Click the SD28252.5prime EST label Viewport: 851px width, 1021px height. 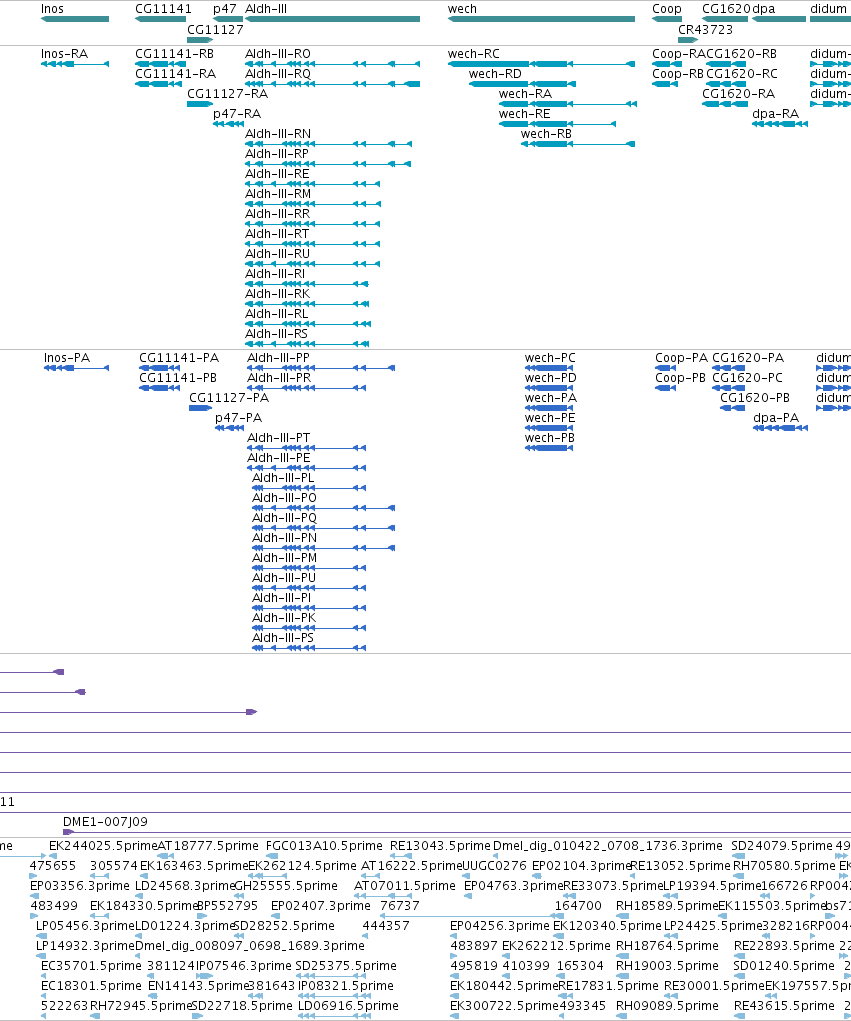tap(283, 926)
